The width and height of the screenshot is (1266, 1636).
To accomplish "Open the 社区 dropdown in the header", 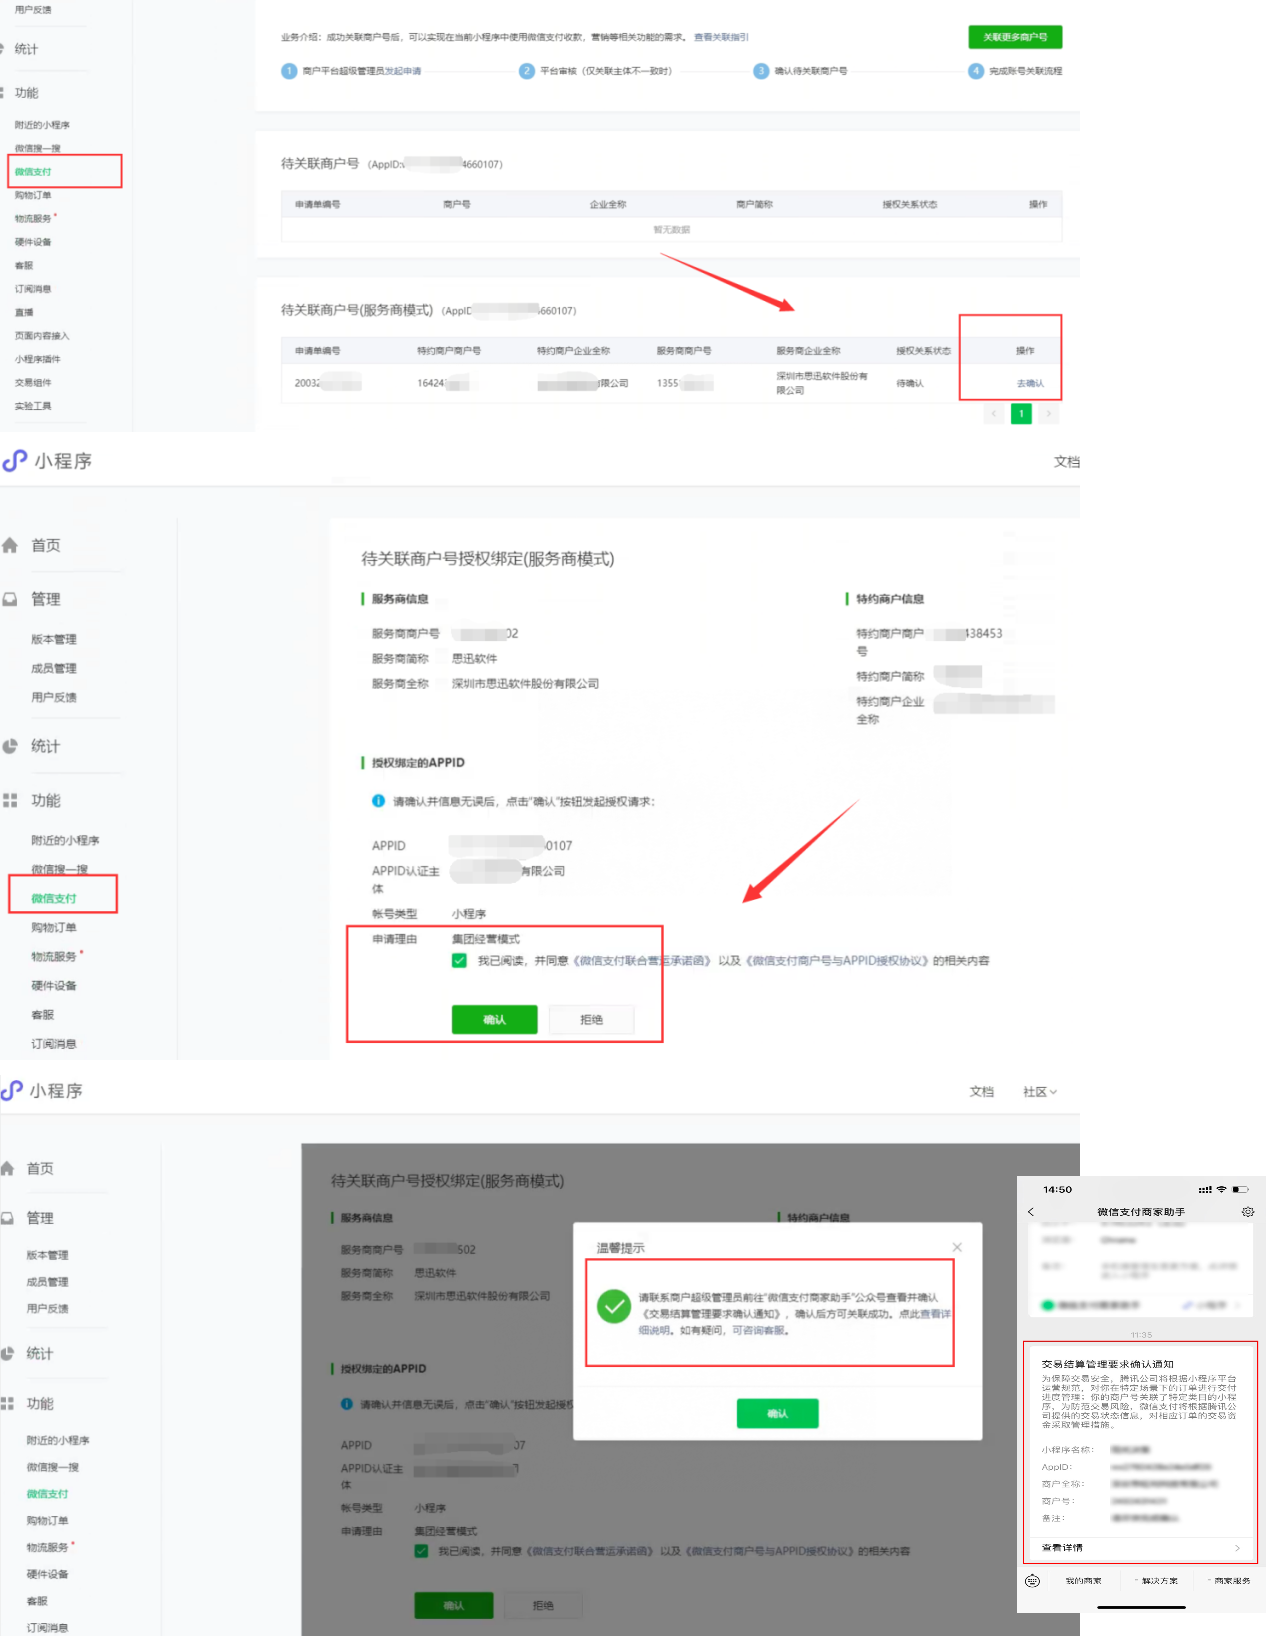I will 1040,1091.
